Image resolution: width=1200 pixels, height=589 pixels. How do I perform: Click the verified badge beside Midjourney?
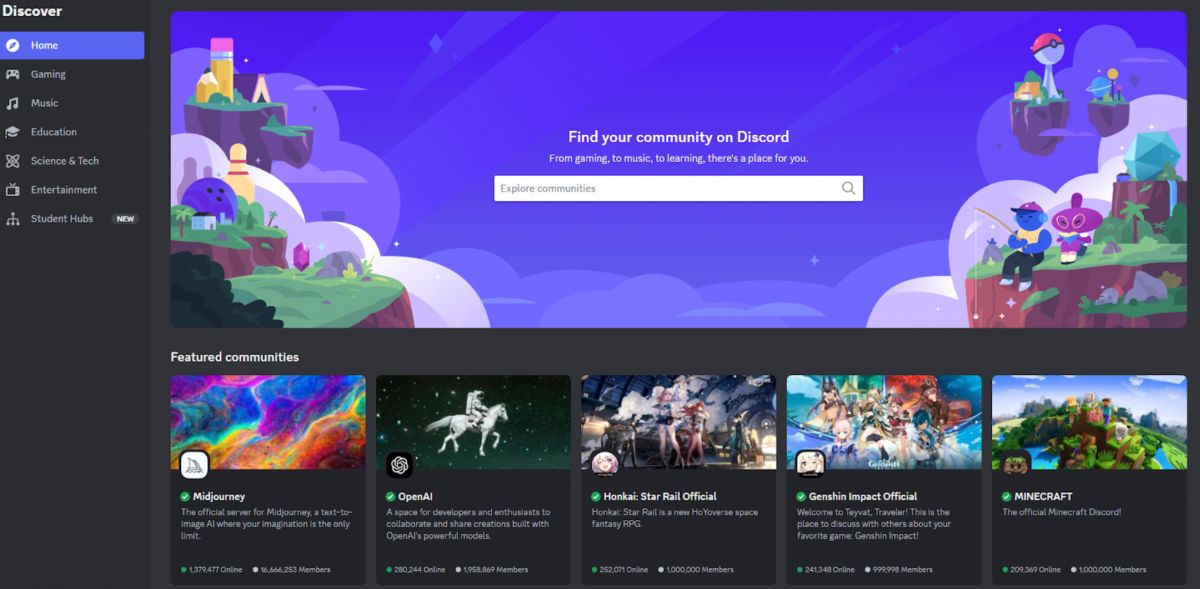[186, 496]
